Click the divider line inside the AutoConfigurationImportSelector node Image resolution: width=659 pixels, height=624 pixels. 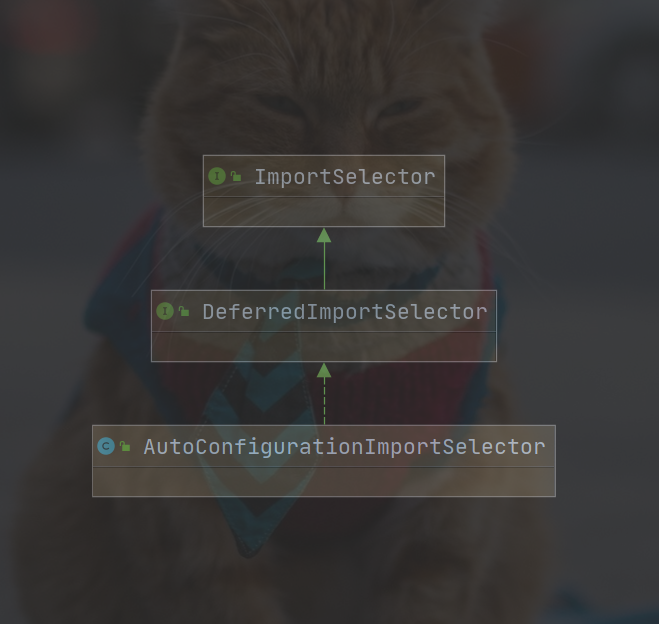[324, 466]
